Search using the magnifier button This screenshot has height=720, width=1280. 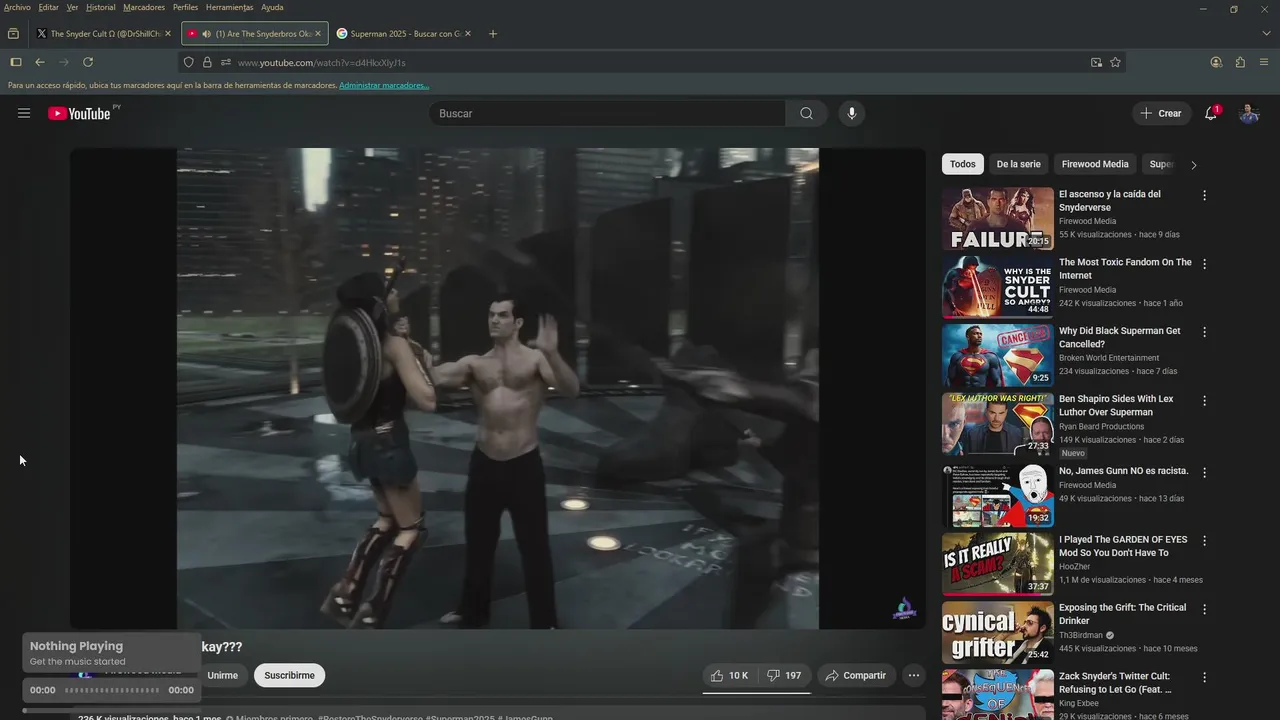(806, 113)
